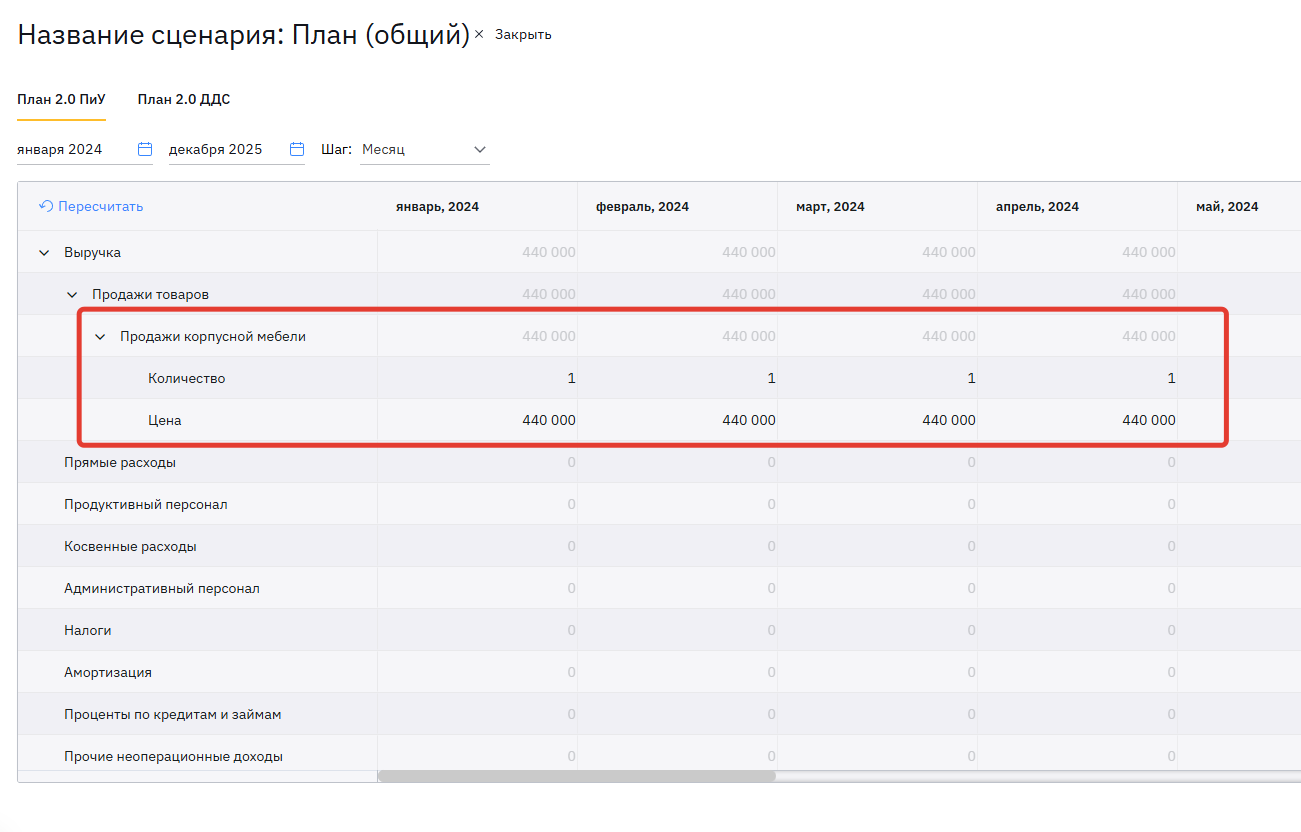Click the января 2024 start date field
The width and height of the screenshot is (1301, 832).
click(72, 149)
